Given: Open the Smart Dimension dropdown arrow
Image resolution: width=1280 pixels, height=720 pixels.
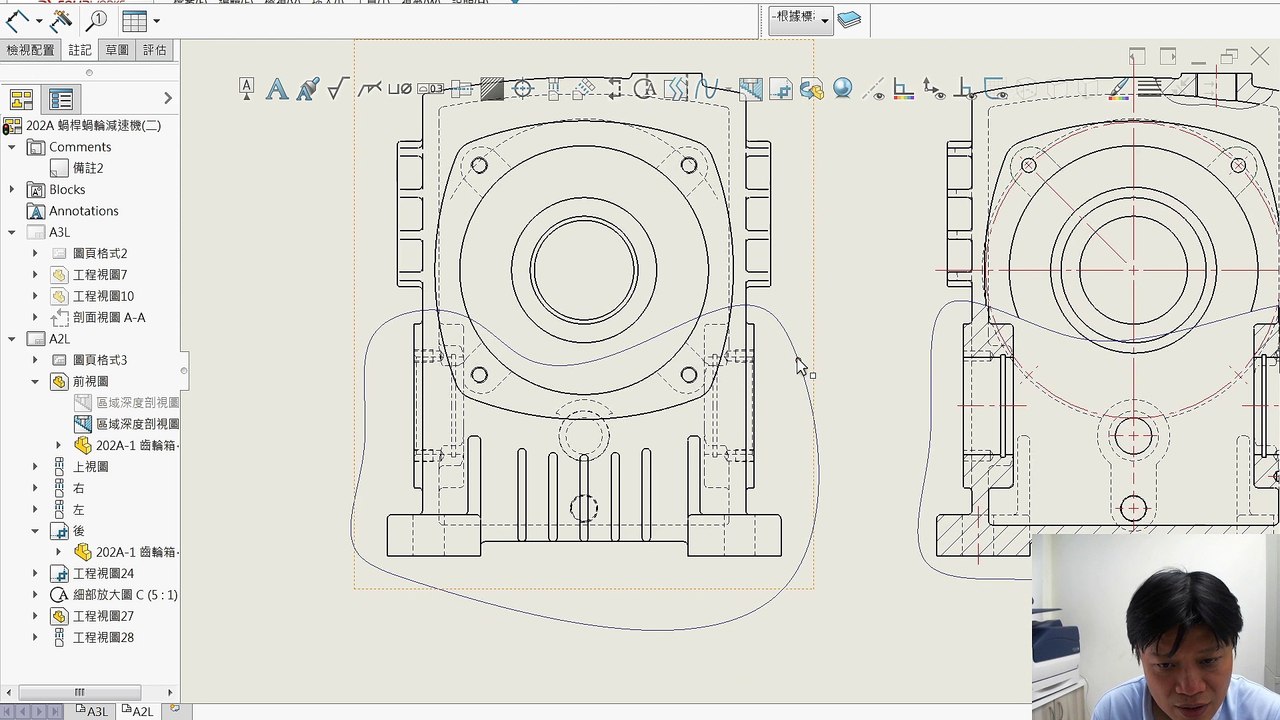Looking at the screenshot, I should 39,21.
